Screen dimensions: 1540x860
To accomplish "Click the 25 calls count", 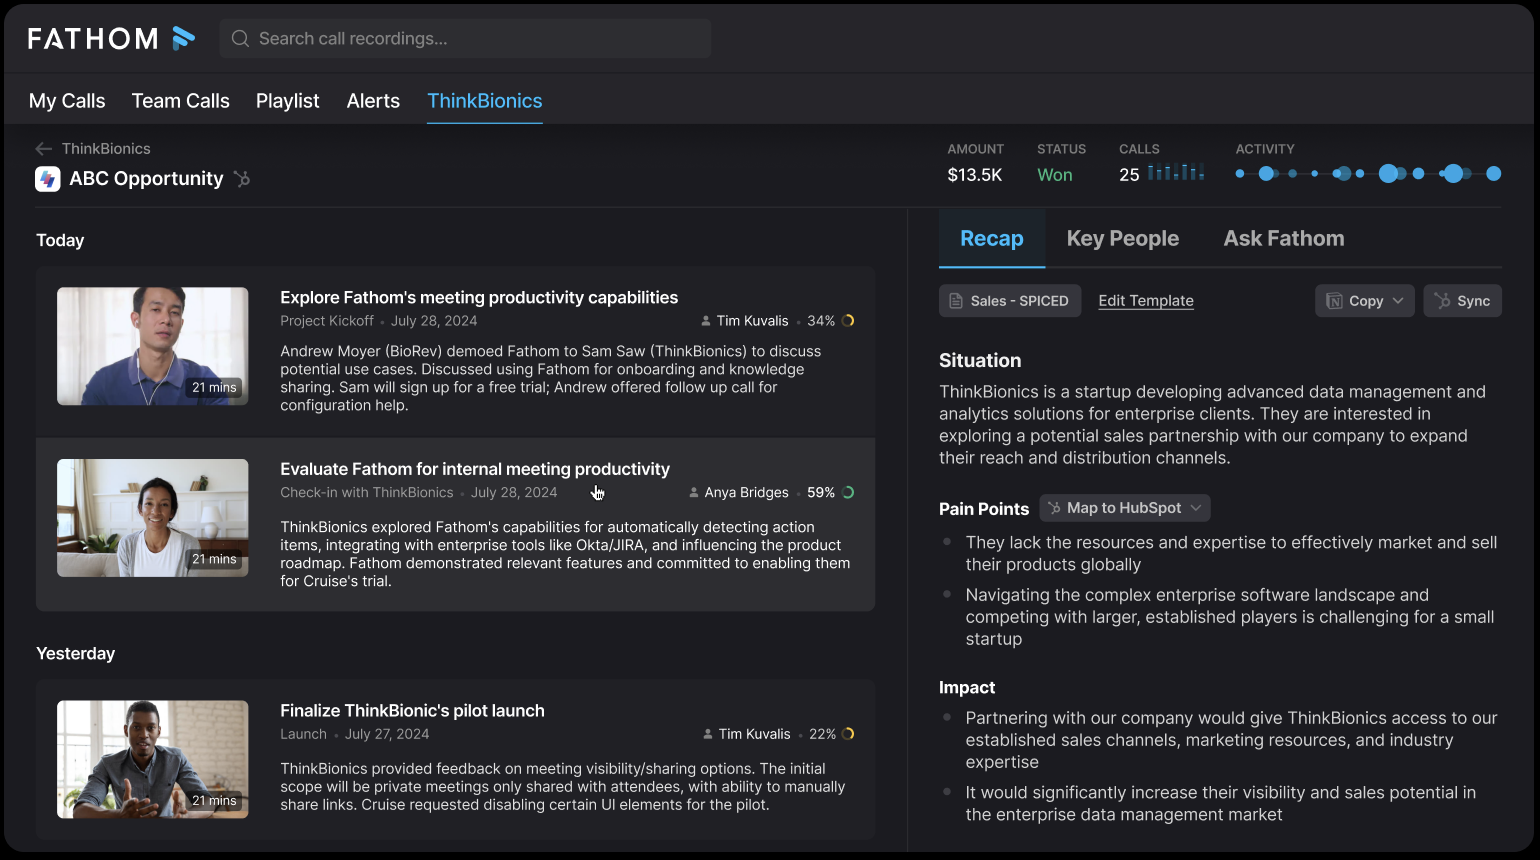I will point(1129,175).
